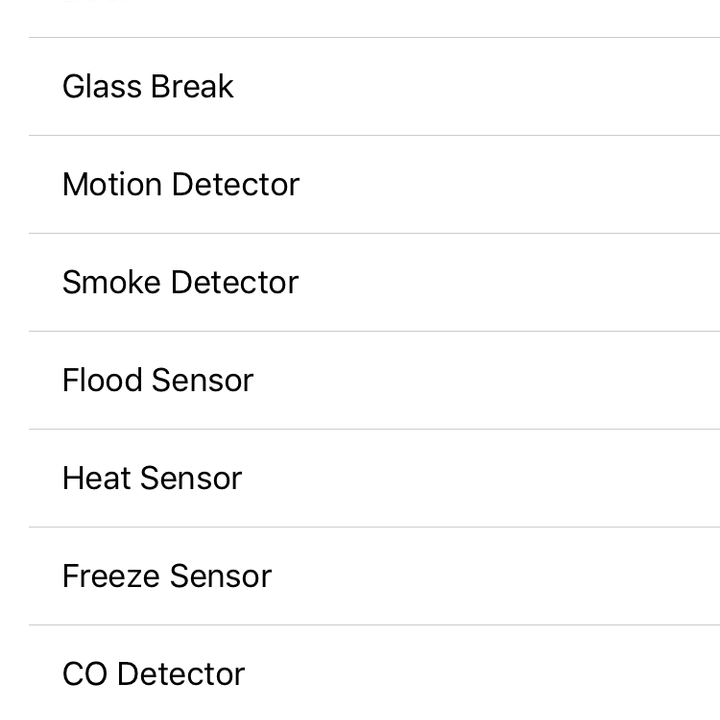The width and height of the screenshot is (720, 720).
Task: Click the "Freeze Sensor" label text
Action: click(x=167, y=576)
